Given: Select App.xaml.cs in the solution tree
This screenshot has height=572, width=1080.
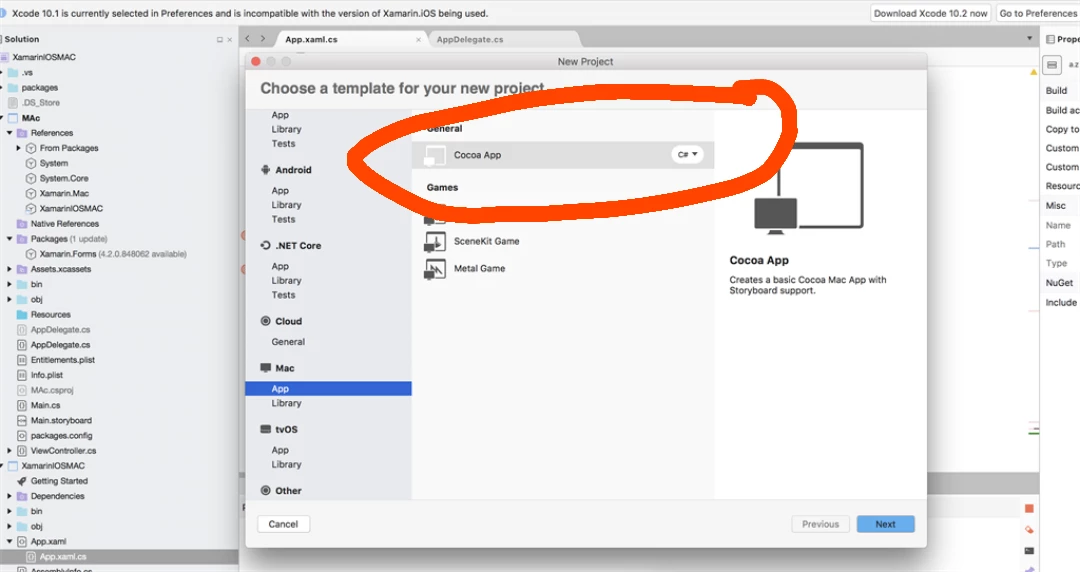Looking at the screenshot, I should [63, 557].
